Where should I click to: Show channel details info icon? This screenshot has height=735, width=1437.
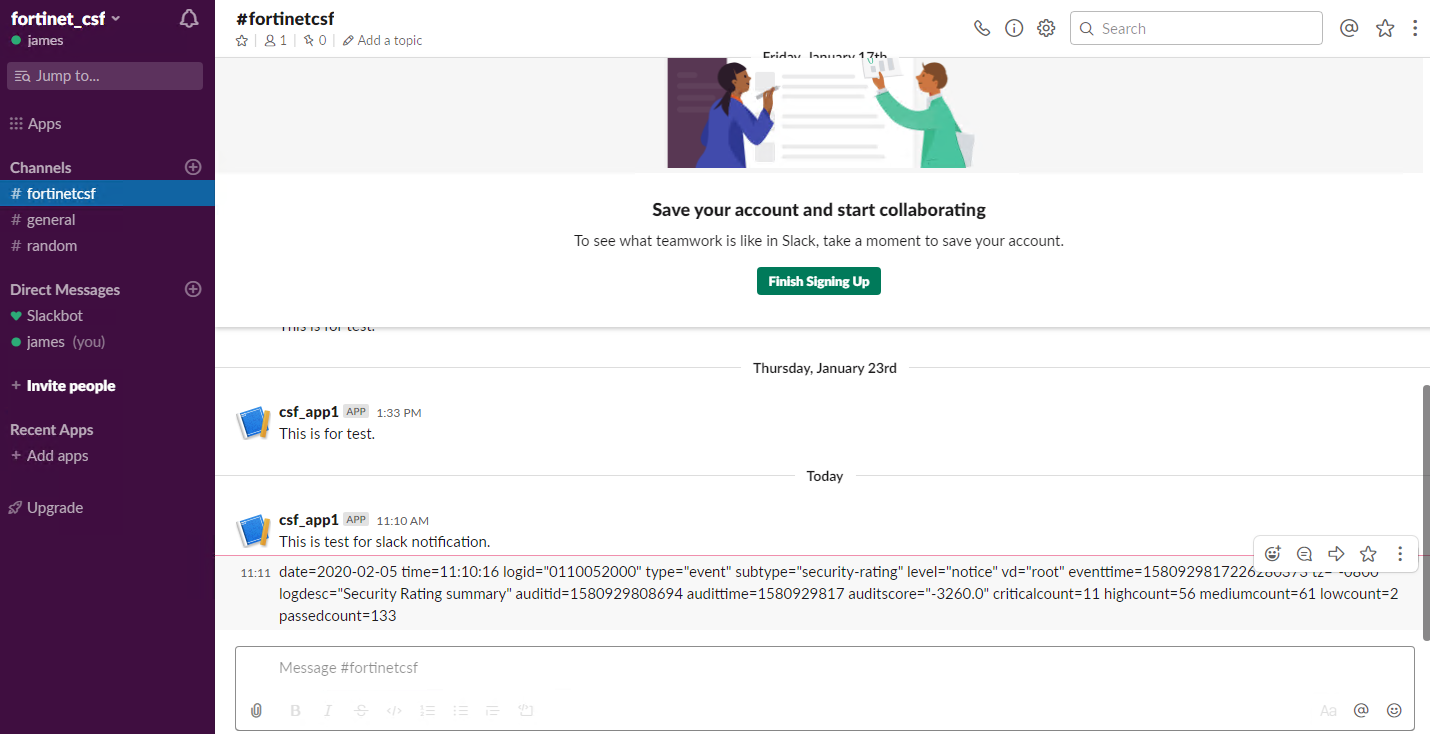[1014, 28]
